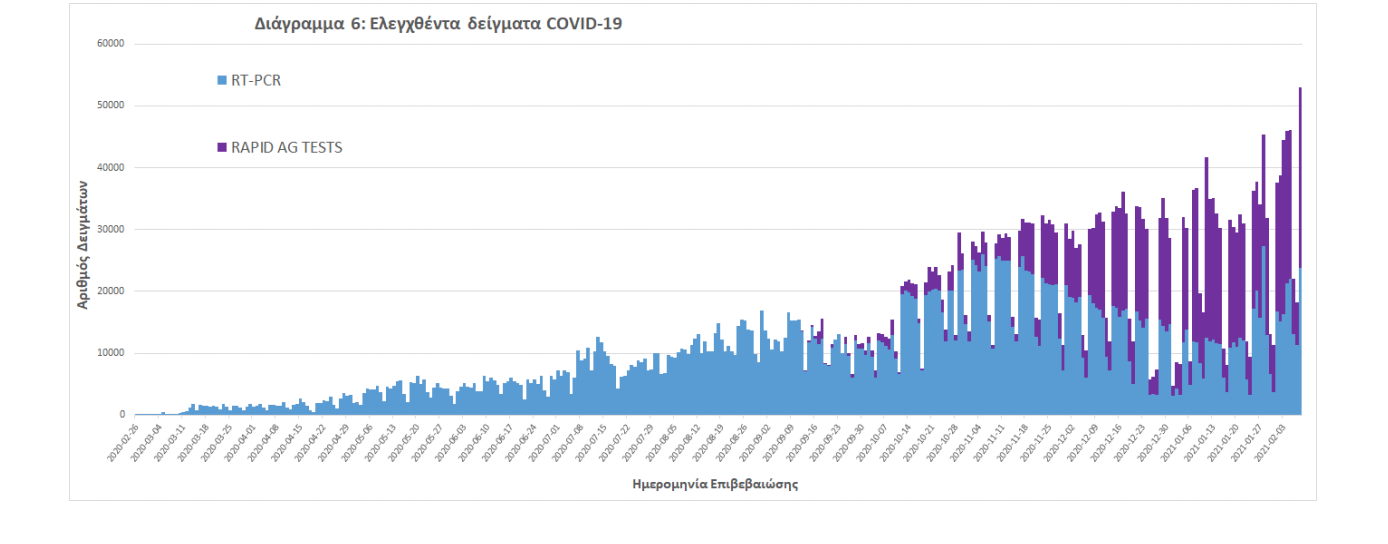Screen dimensions: 1388x544
Task: Click the 10000 y-axis tick label
Action: click(x=110, y=354)
